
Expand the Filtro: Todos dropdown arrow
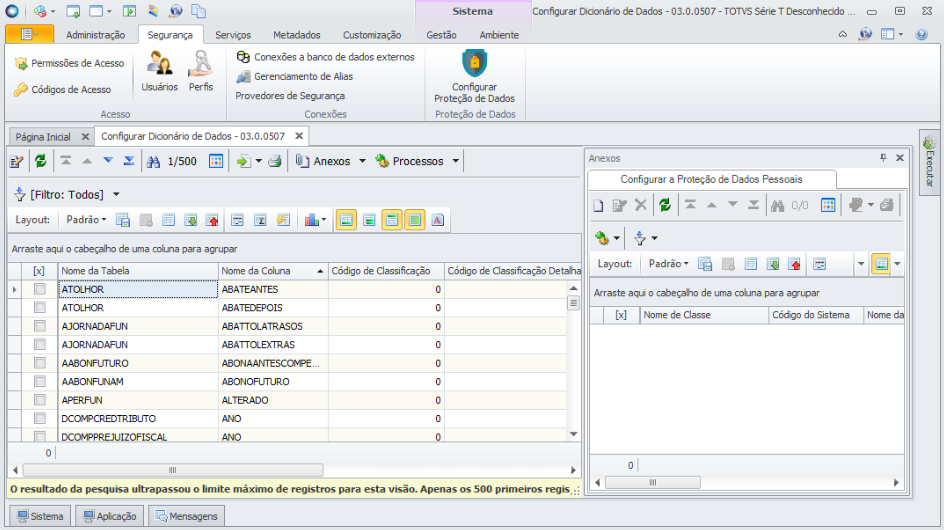click(116, 195)
